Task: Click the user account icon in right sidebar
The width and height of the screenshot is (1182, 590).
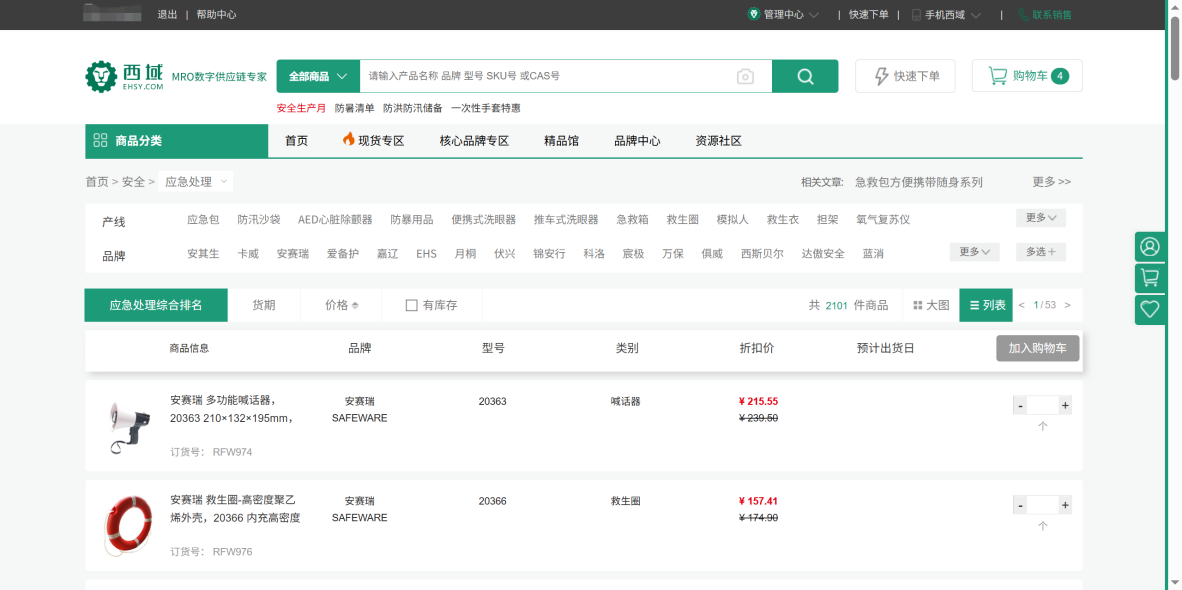Action: [x=1150, y=246]
